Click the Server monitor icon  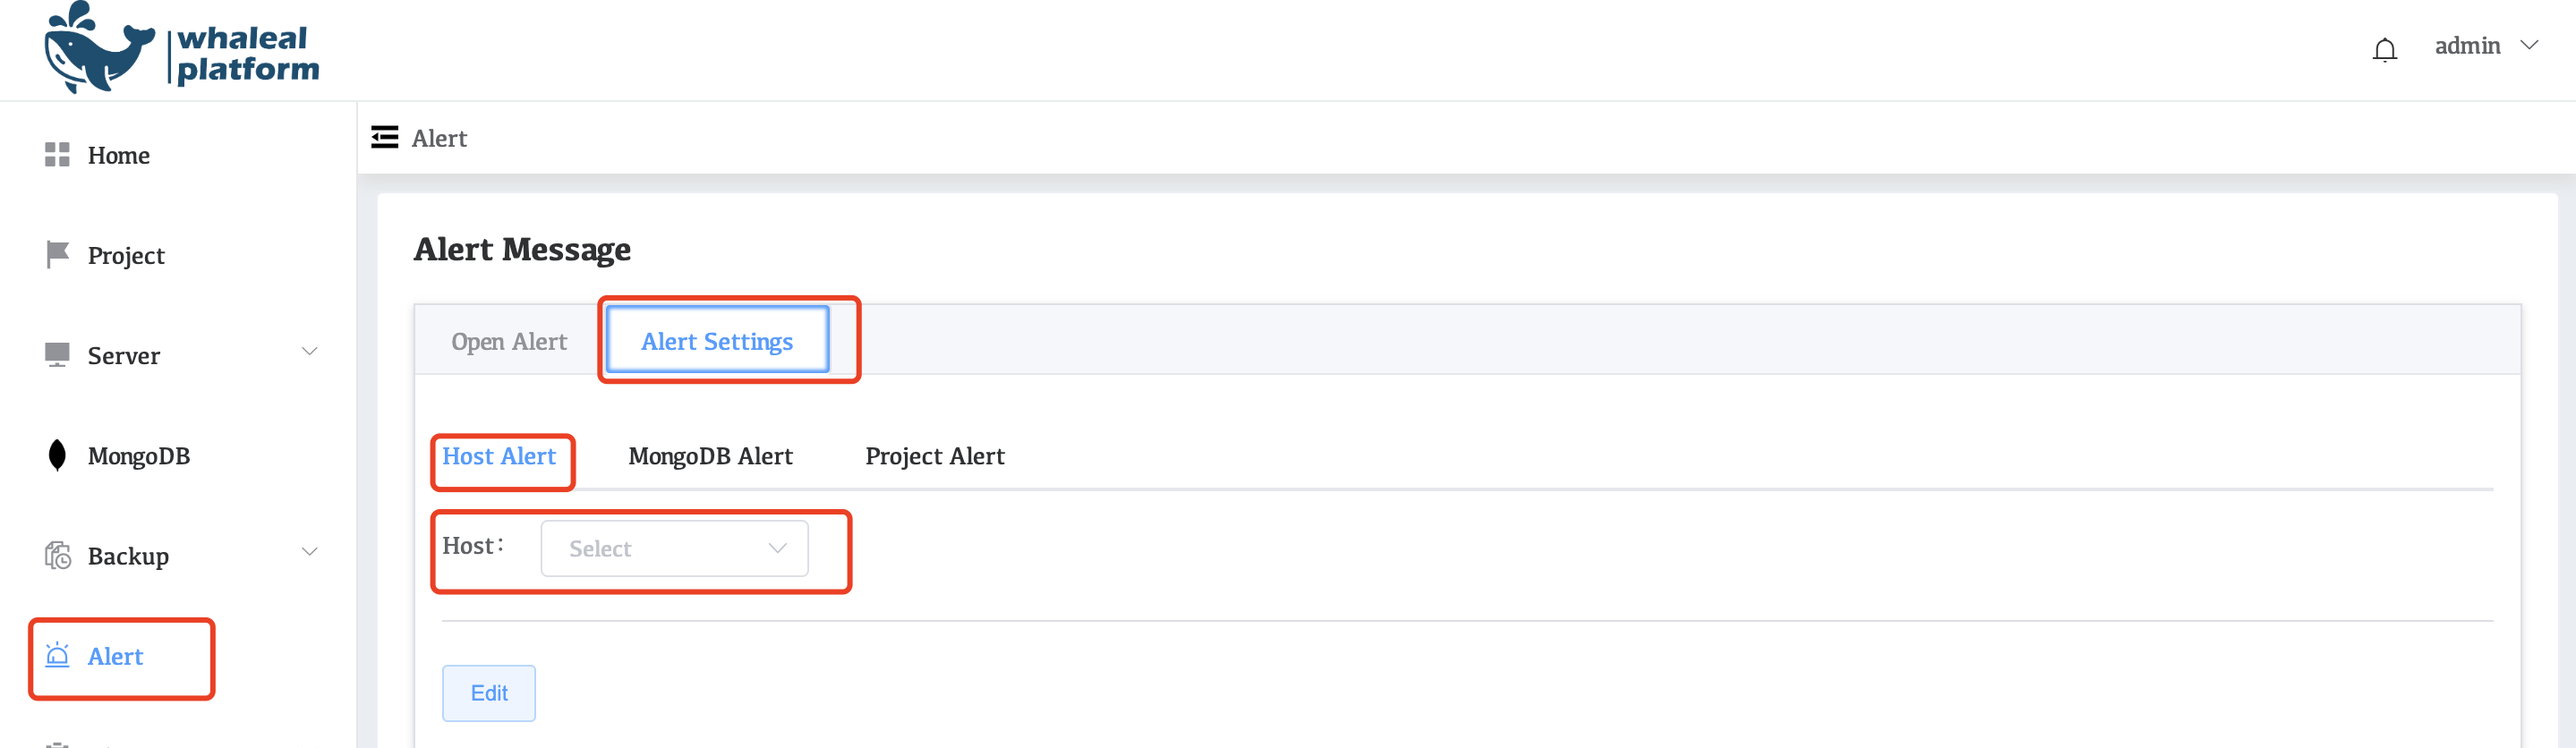57,355
